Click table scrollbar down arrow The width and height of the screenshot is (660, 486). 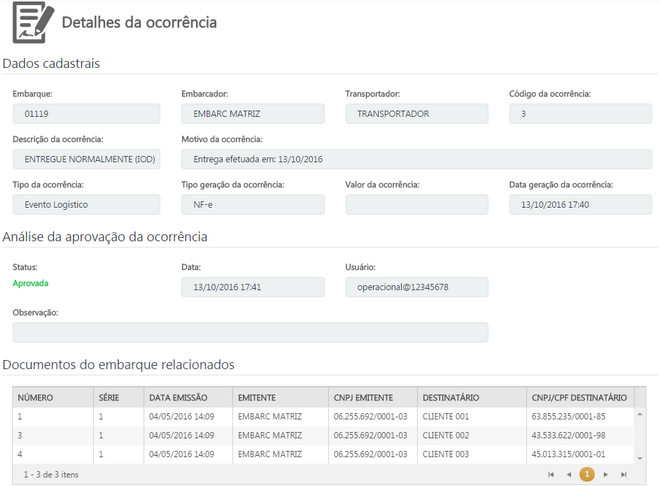click(640, 458)
